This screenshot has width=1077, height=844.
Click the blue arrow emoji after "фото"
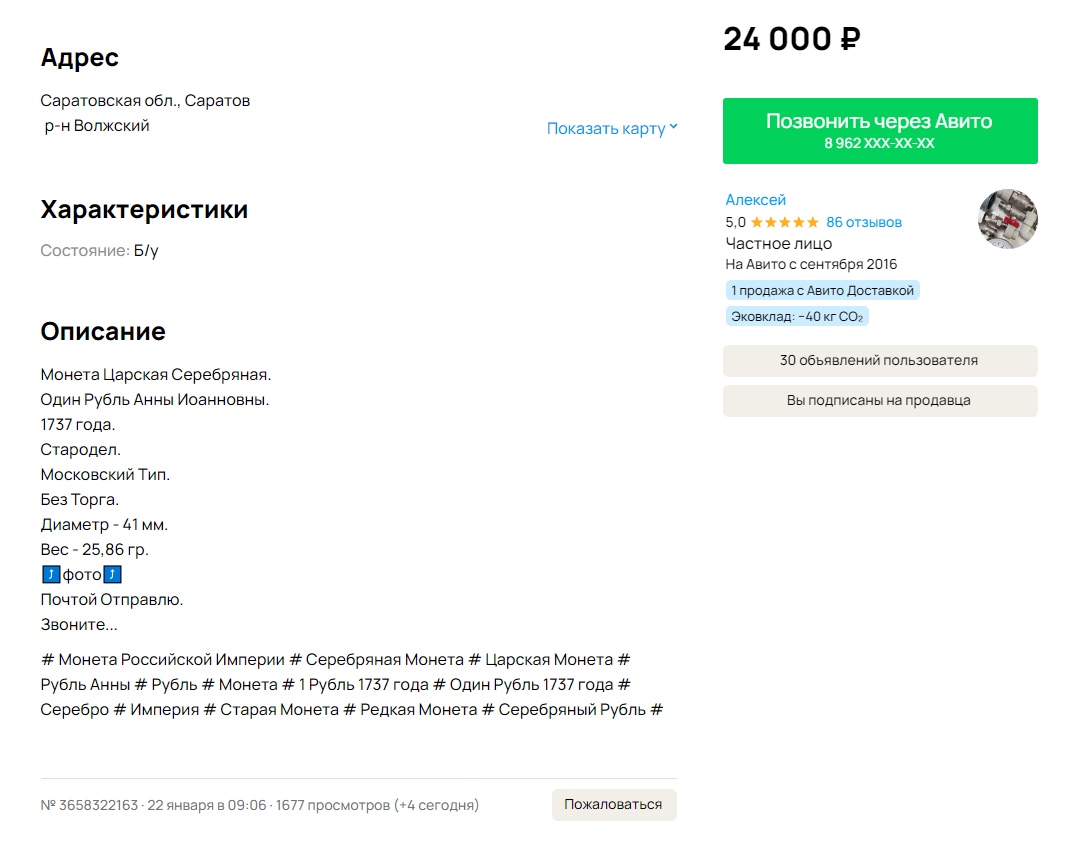point(113,575)
